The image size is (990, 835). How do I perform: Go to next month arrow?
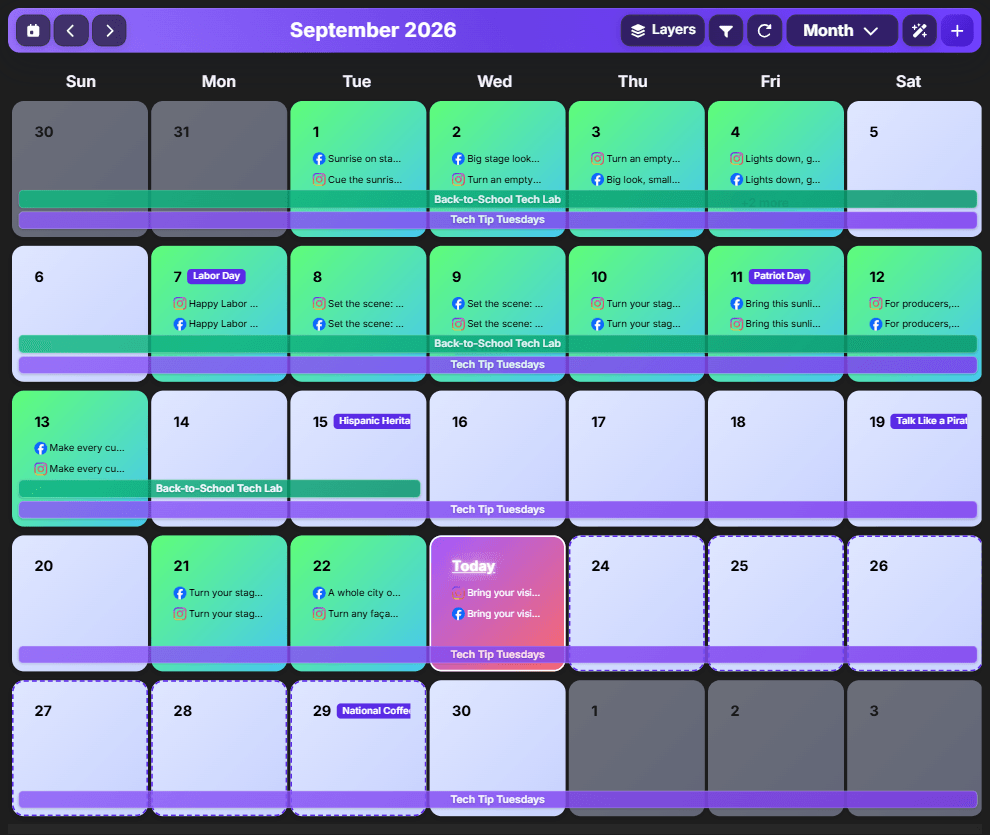tap(109, 30)
